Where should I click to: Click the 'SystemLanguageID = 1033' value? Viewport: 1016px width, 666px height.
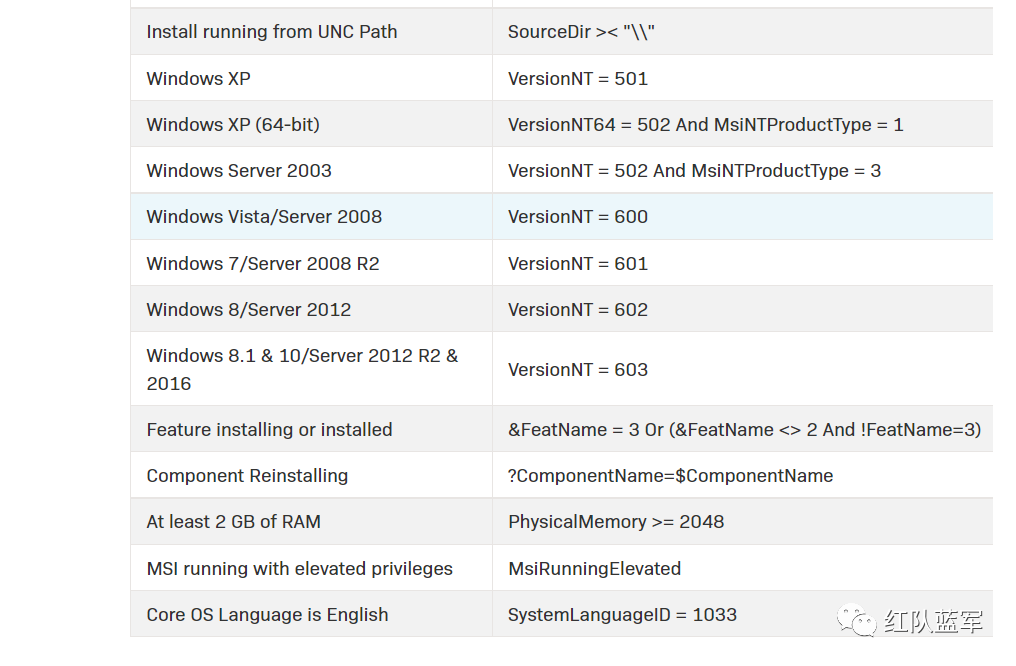pyautogui.click(x=622, y=615)
